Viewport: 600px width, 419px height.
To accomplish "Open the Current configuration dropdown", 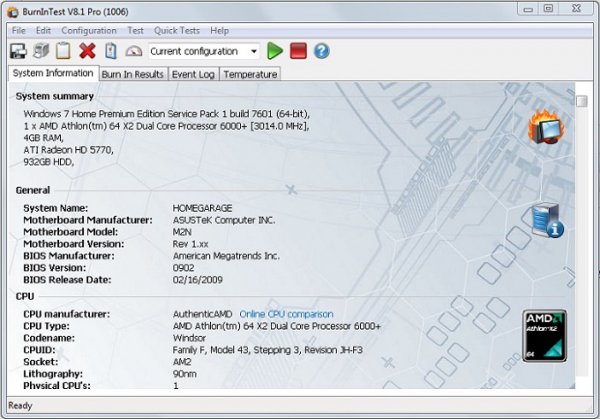I will 204,51.
